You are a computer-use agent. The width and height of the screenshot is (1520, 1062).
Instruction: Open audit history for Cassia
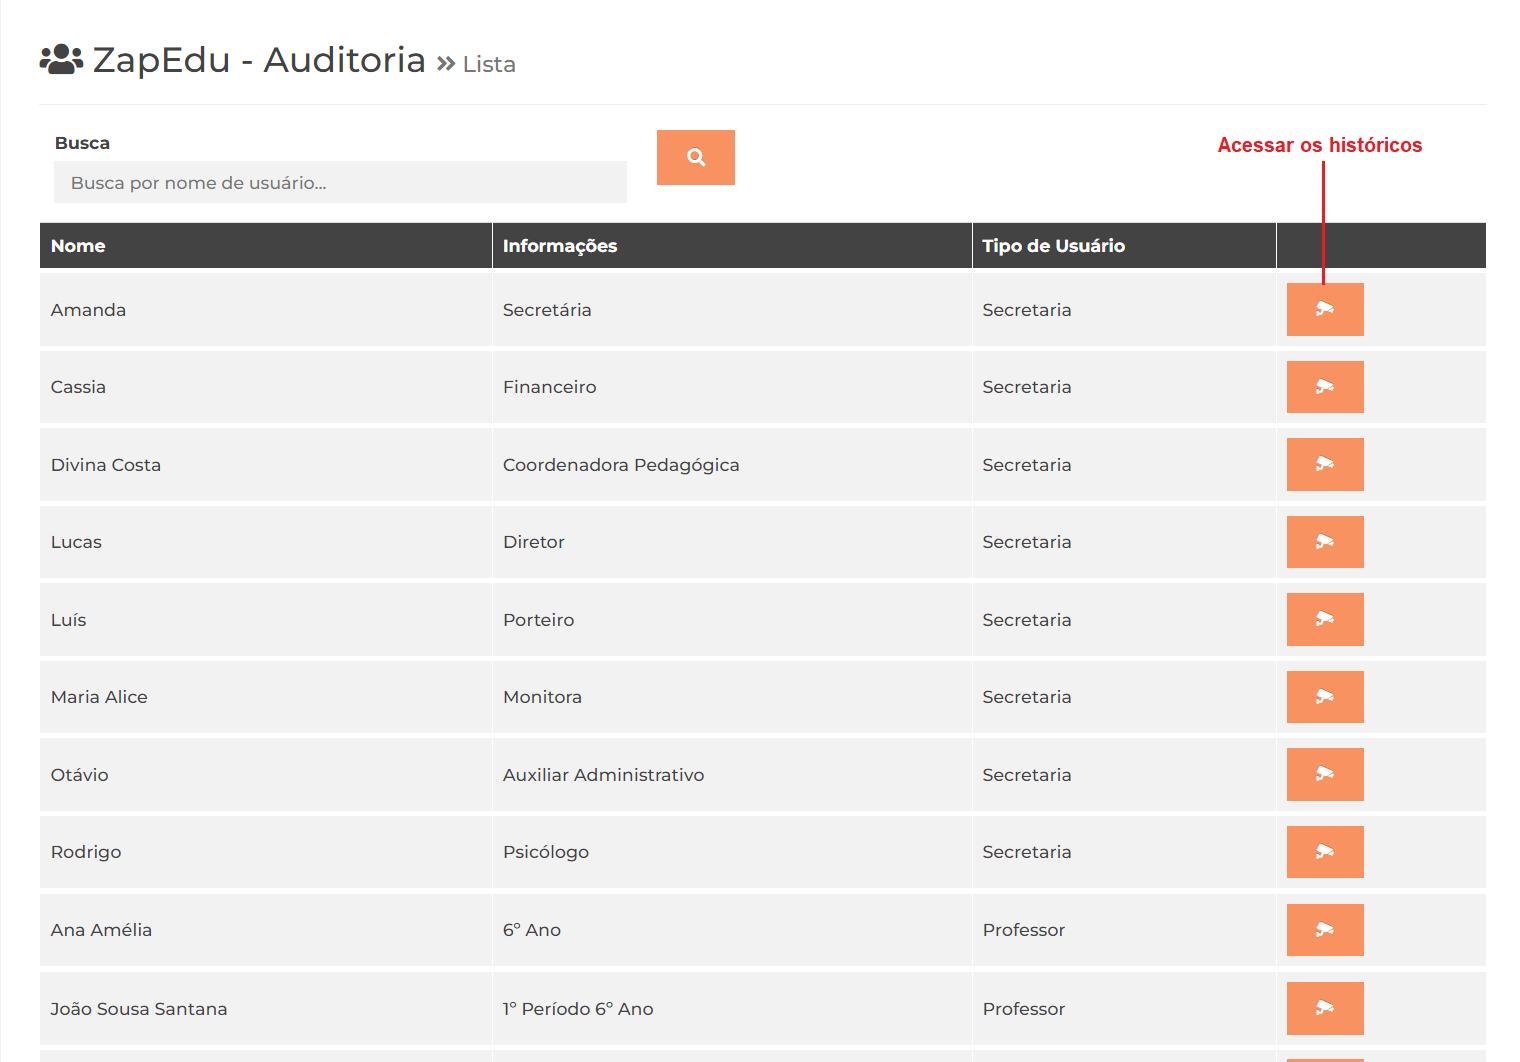tap(1325, 387)
